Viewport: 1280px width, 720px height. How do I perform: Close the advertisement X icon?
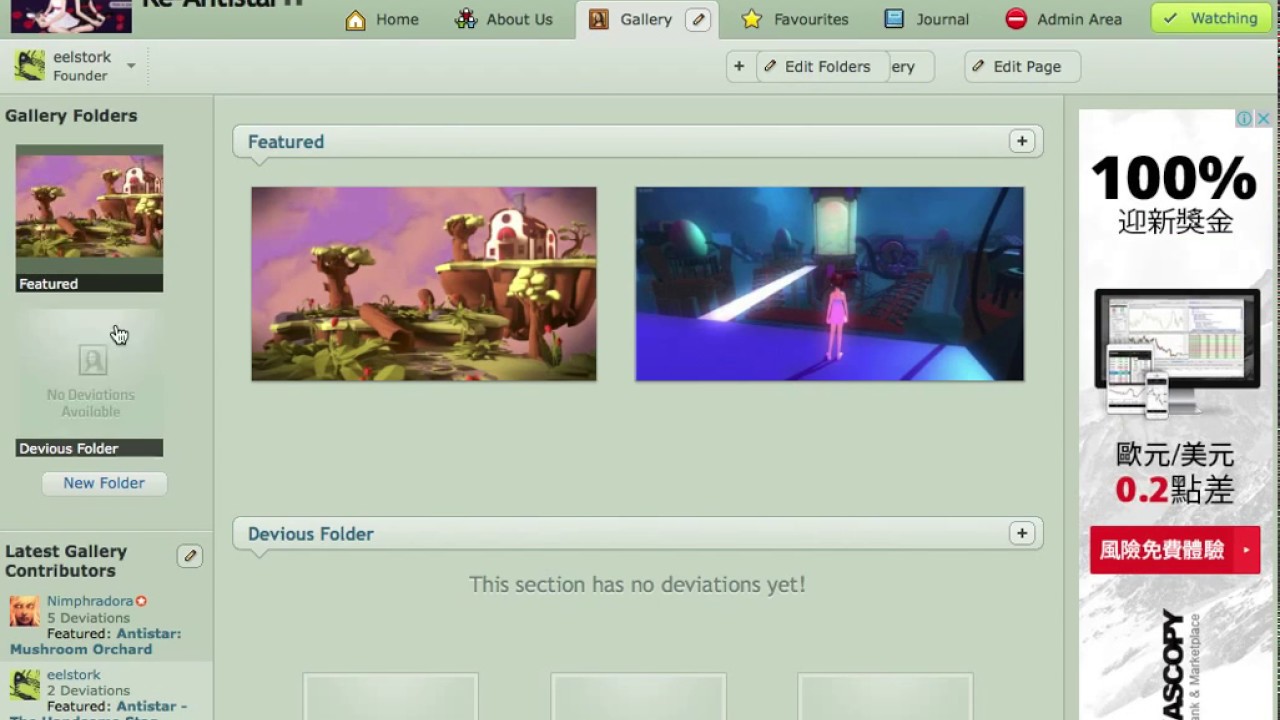1263,119
